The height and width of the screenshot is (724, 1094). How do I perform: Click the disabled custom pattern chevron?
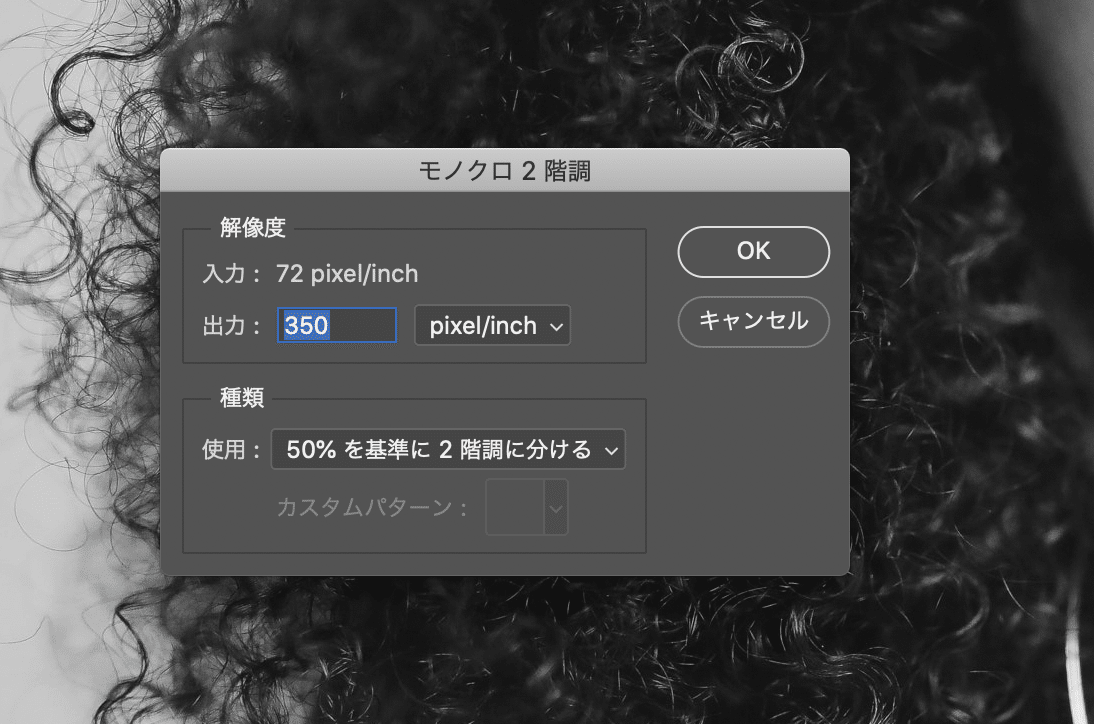coord(556,507)
